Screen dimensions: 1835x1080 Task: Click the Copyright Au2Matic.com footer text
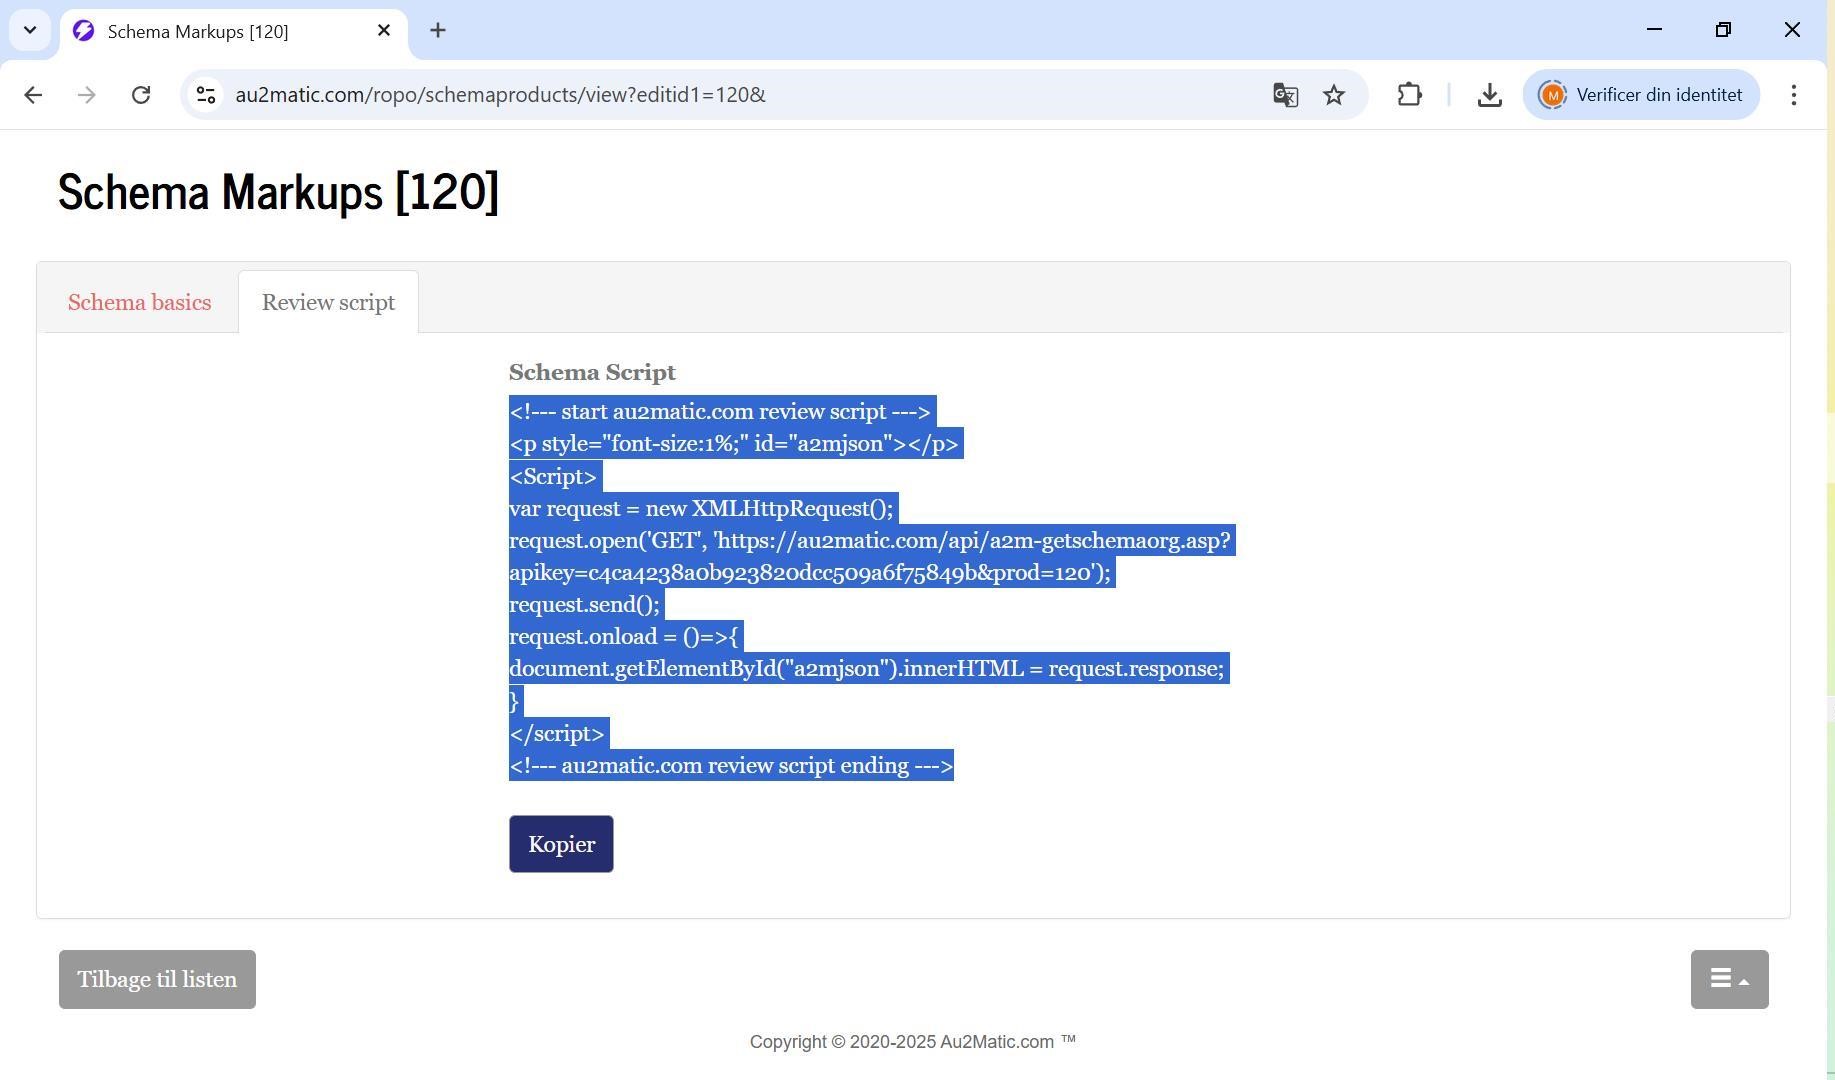(913, 1042)
